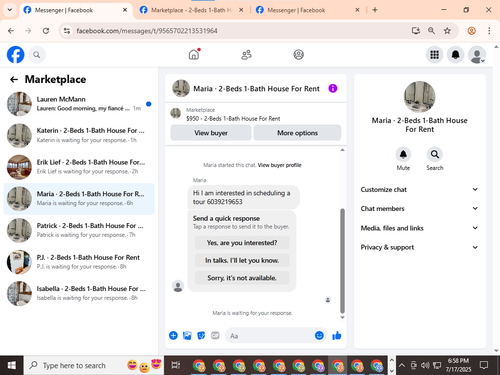Open the Friends icon in top navigation
This screenshot has width=500, height=375.
246,55
